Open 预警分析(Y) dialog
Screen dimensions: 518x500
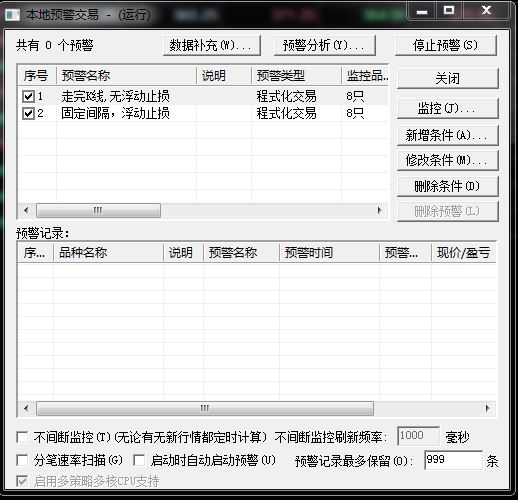325,45
